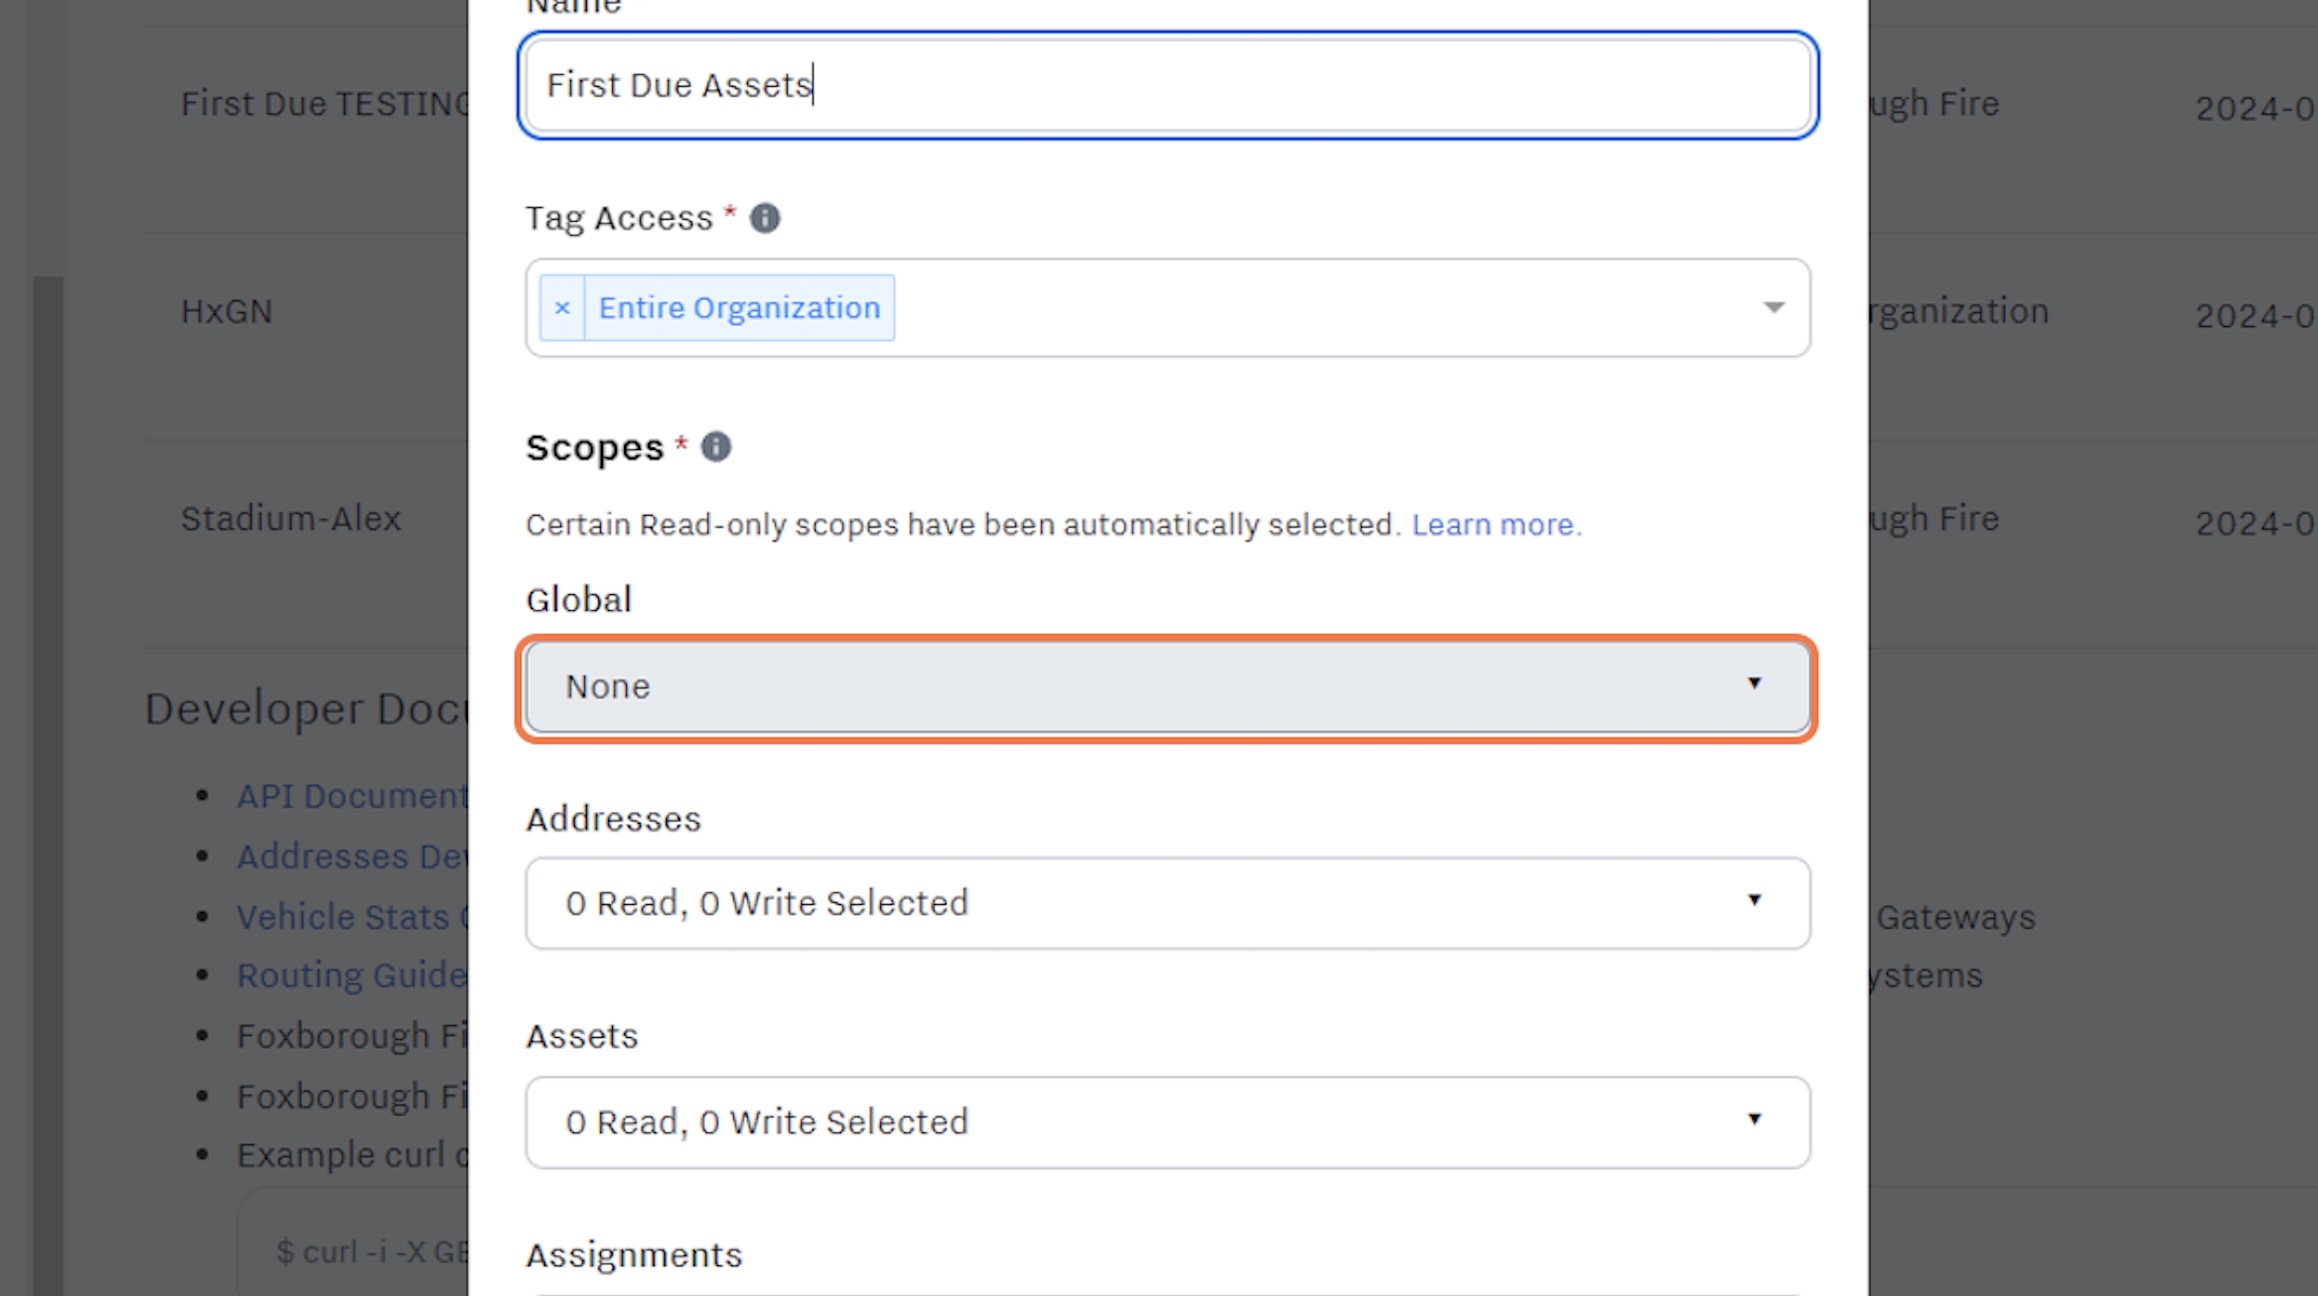
Task: Click the Example curl text in background page
Action: coord(352,1155)
